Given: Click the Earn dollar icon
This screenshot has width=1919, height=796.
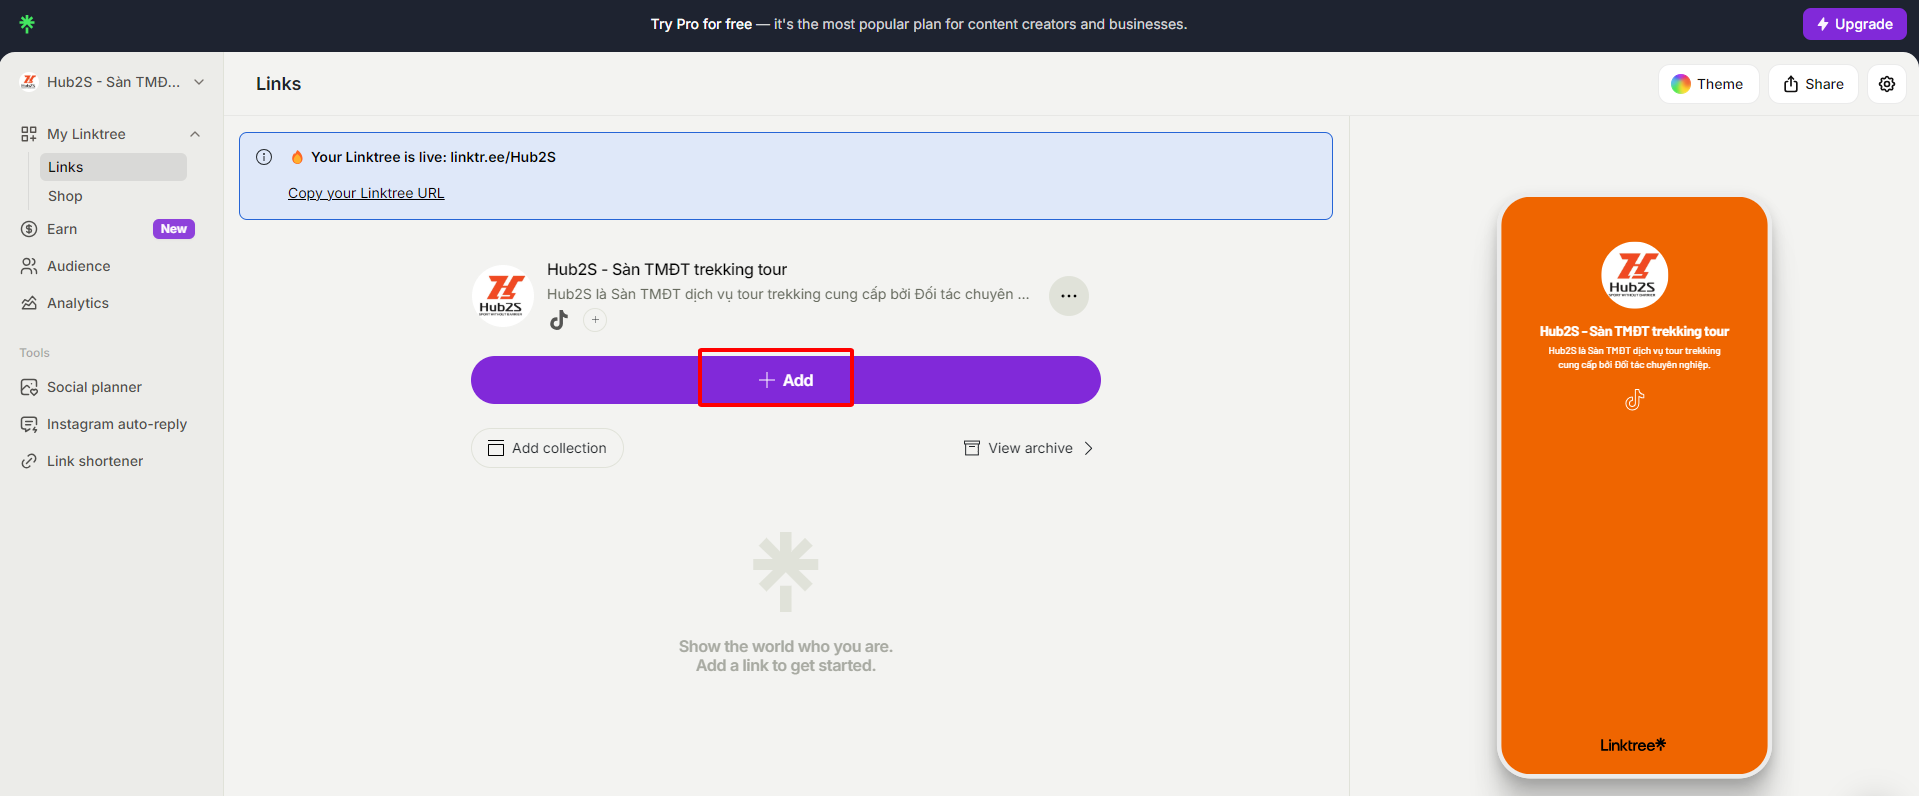Looking at the screenshot, I should 29,229.
